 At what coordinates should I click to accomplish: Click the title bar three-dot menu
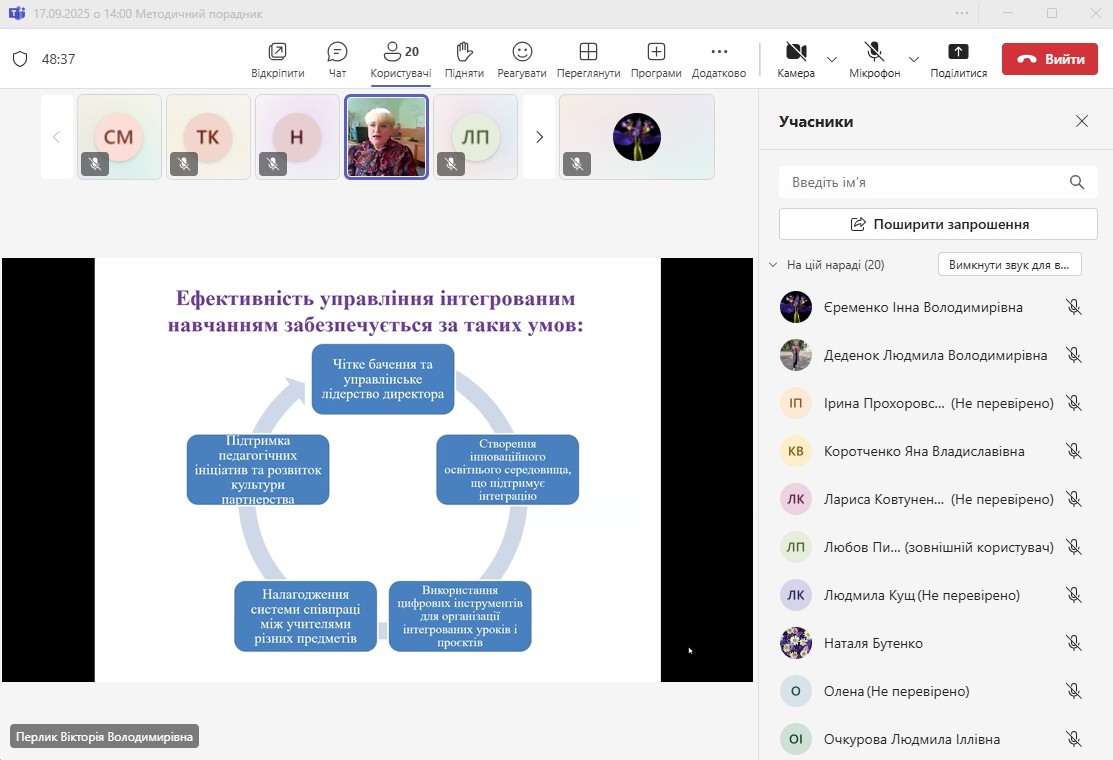point(962,13)
